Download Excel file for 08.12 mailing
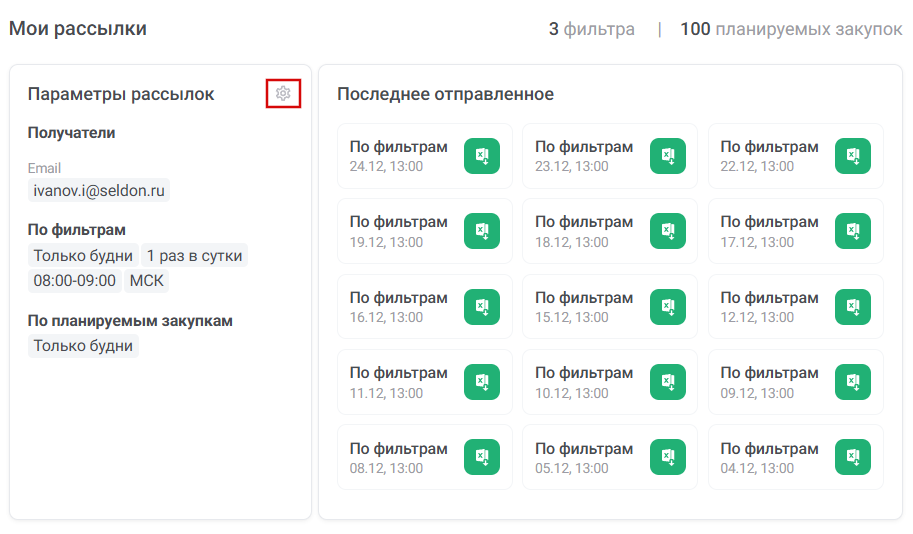 pos(482,457)
